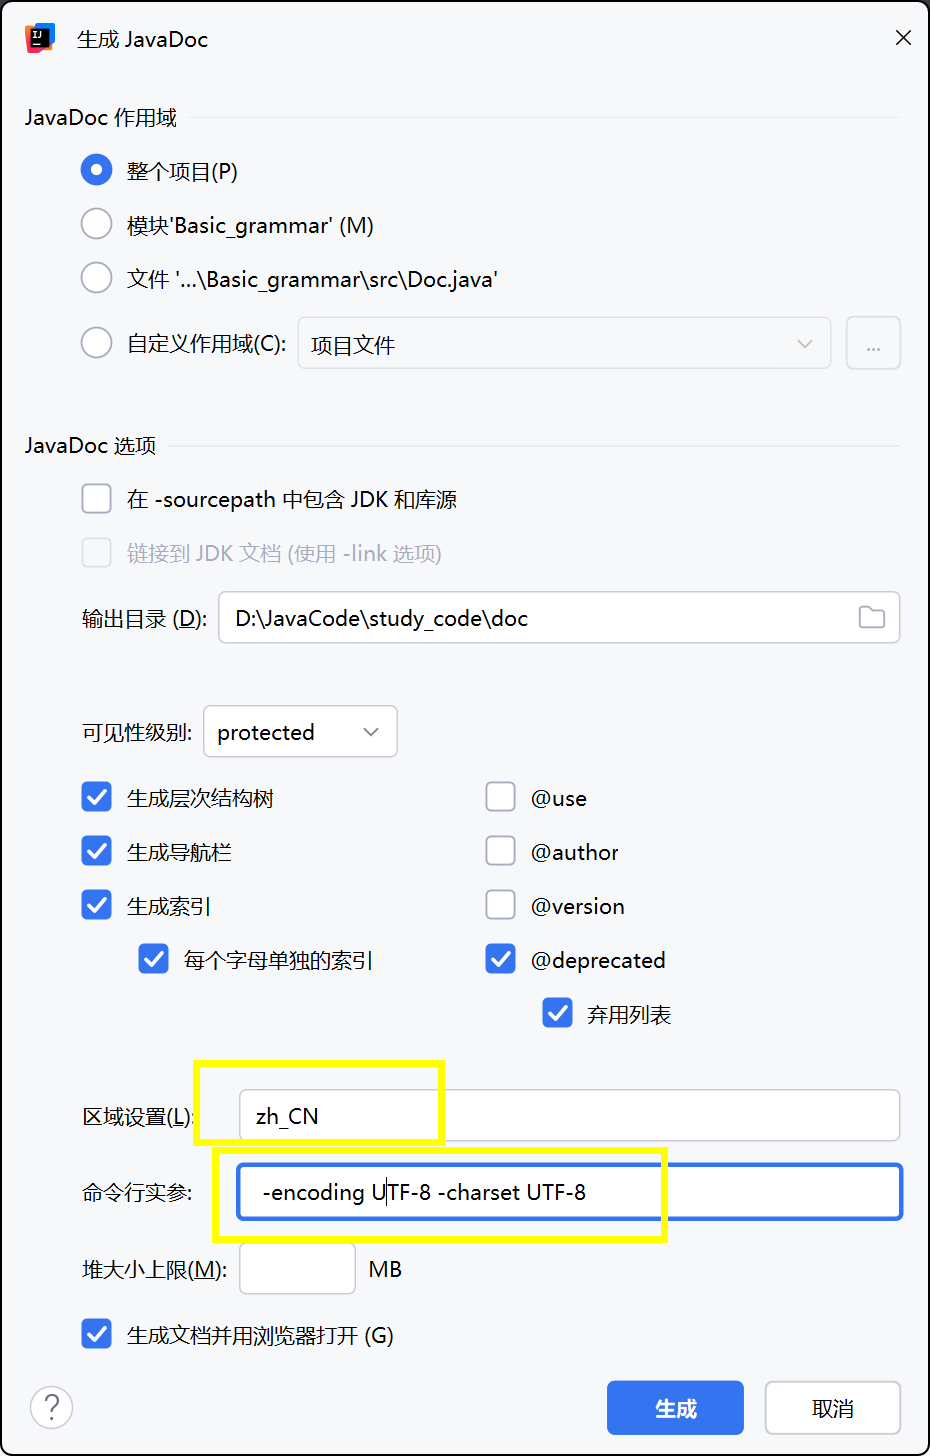
Task: Click the 堆大小上限(M) input box
Action: (x=297, y=1268)
